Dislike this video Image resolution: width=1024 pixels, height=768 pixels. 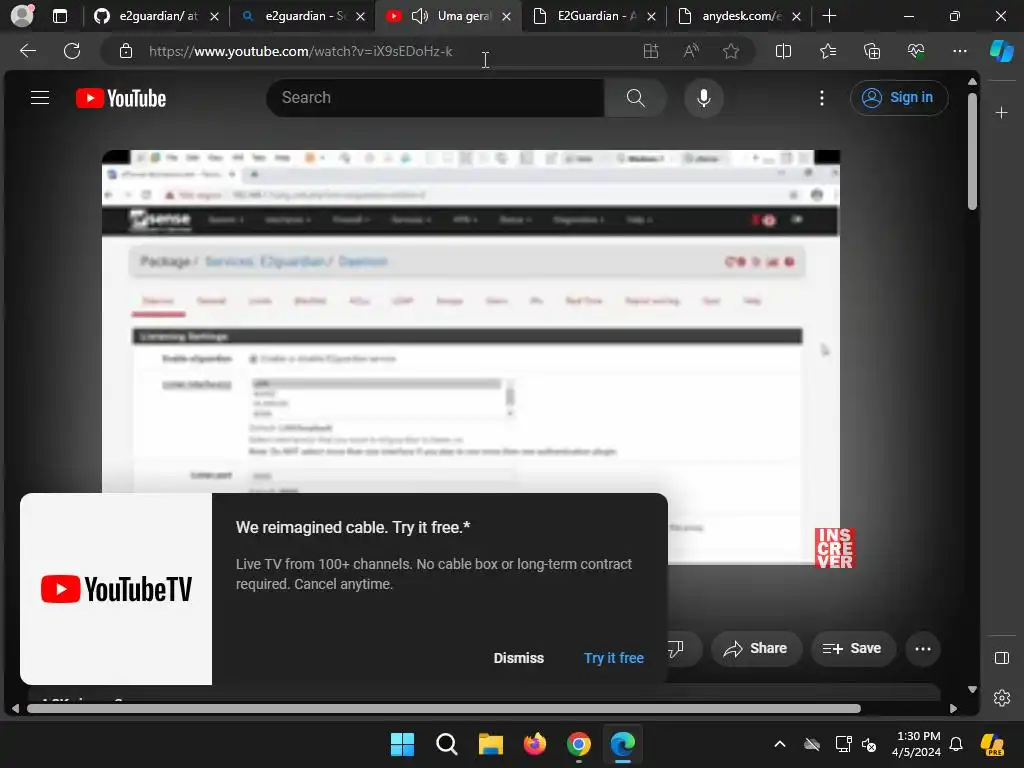click(677, 648)
